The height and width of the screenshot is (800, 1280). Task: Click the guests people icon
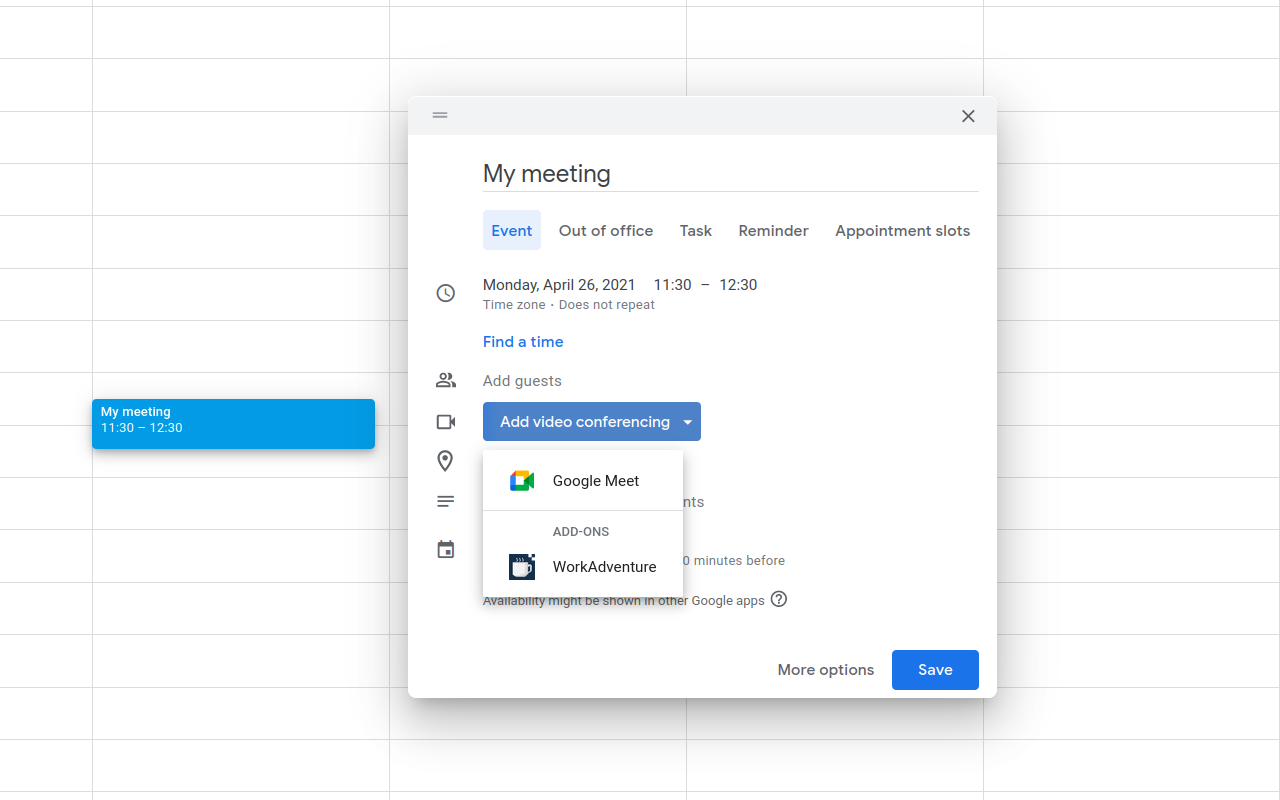coord(446,381)
